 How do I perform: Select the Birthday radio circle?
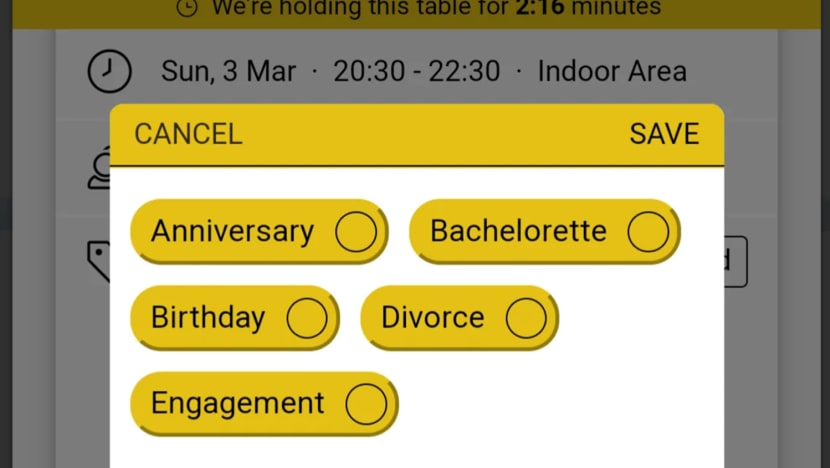307,318
